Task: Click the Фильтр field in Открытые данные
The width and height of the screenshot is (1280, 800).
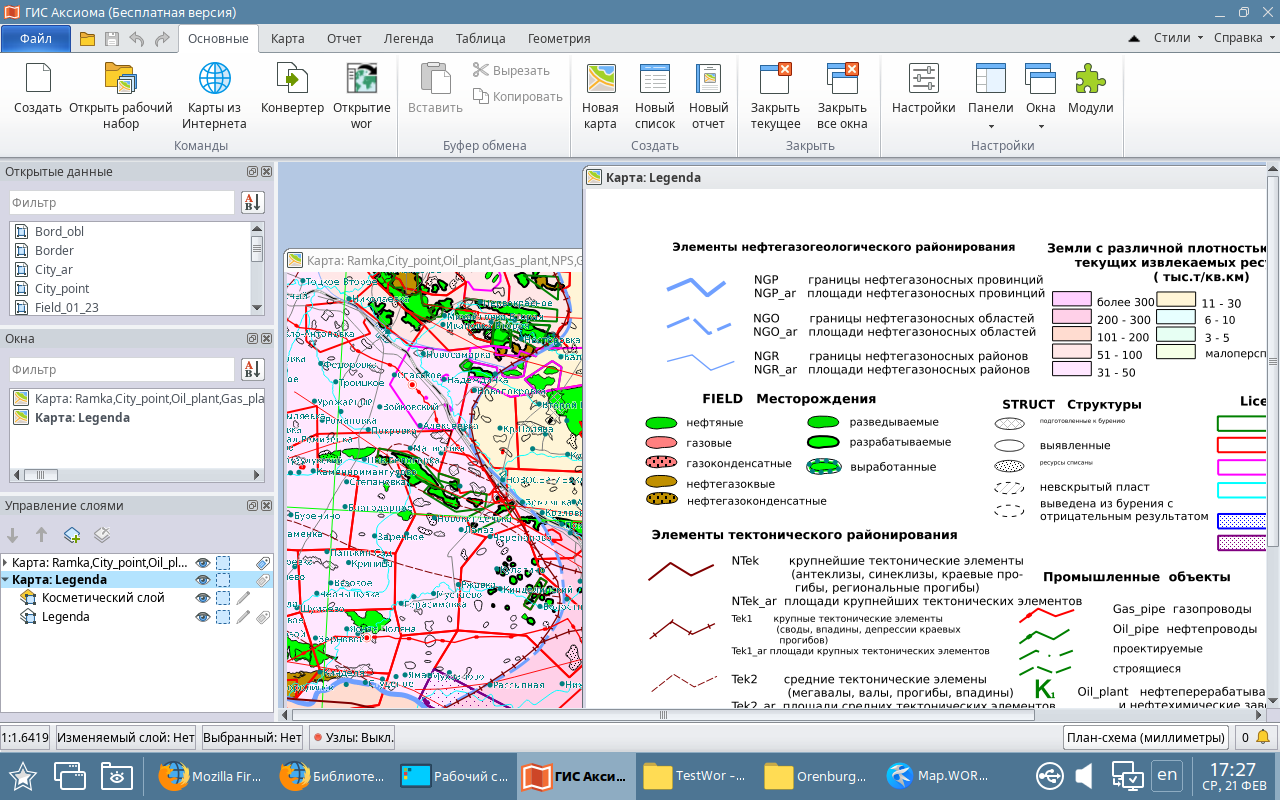Action: (122, 203)
